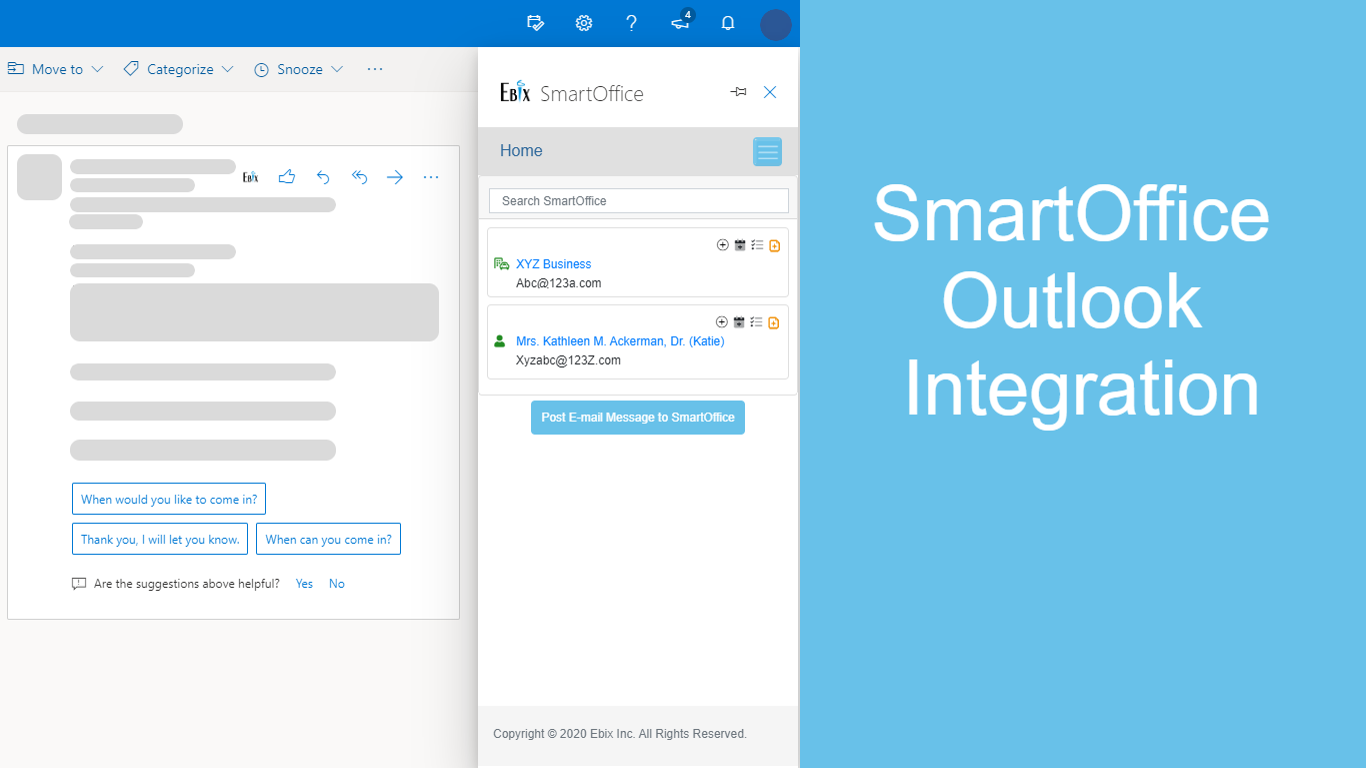Open the My Day to-do icon in Outlook header
This screenshot has width=1366, height=768.
coord(536,23)
